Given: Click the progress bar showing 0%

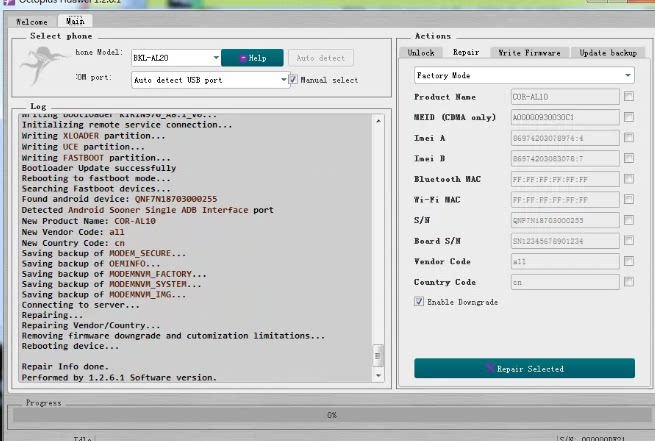Looking at the screenshot, I should click(x=332, y=415).
